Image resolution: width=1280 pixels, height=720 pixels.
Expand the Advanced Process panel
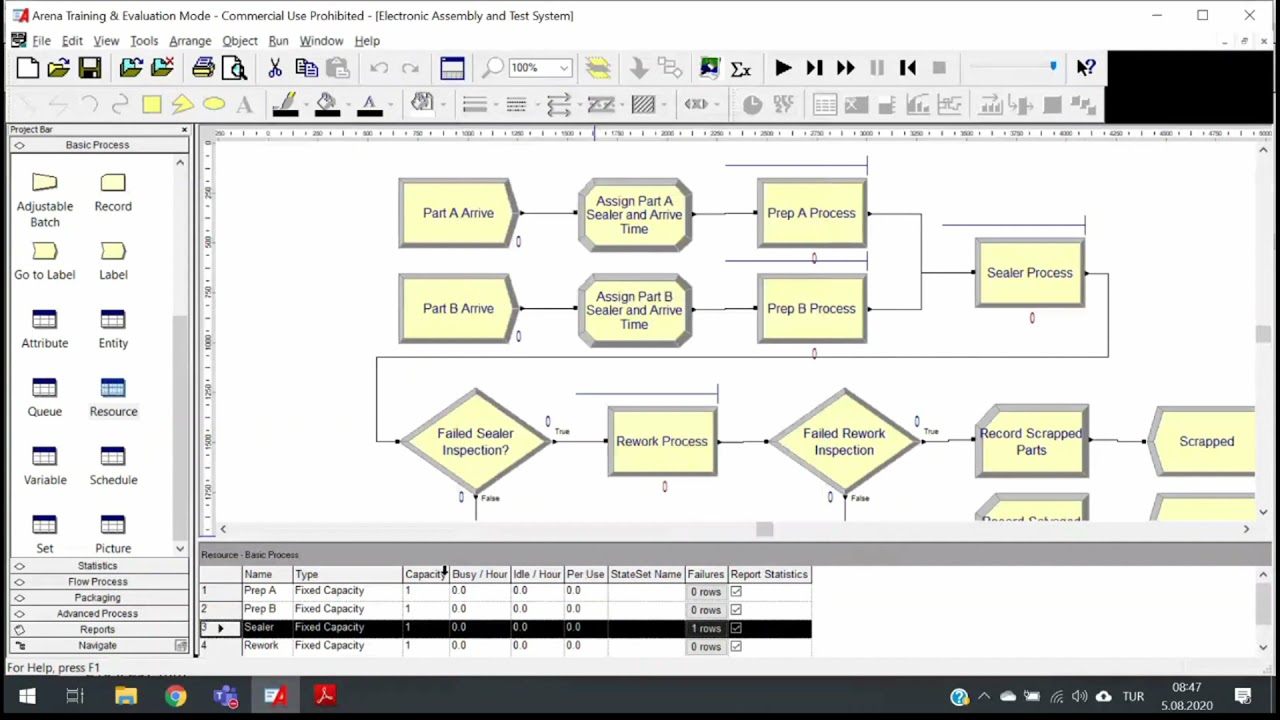pos(97,614)
